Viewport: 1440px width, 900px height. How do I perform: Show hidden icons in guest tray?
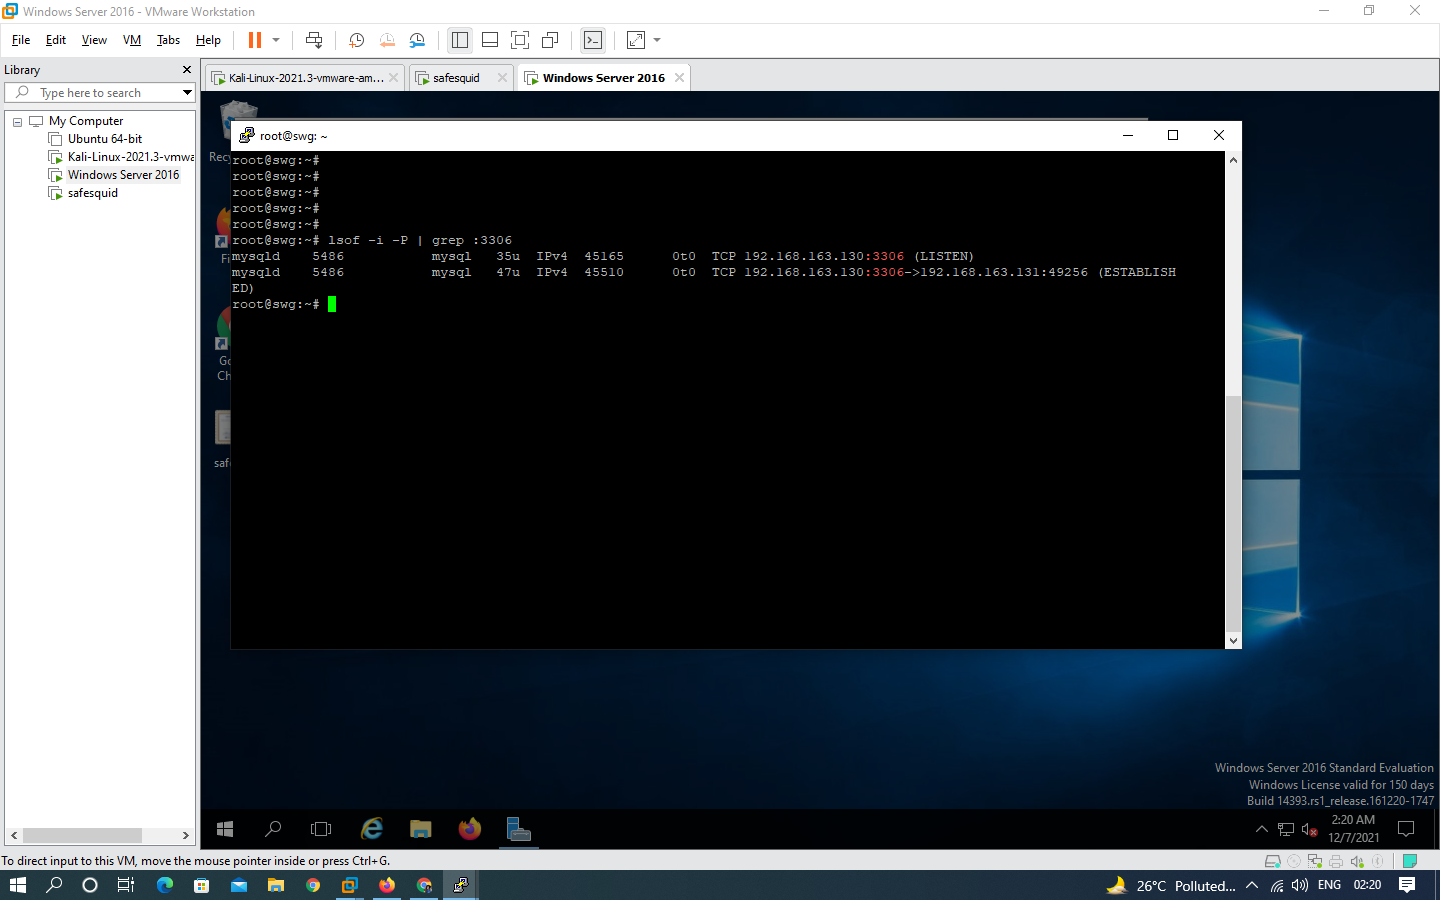(1262, 829)
